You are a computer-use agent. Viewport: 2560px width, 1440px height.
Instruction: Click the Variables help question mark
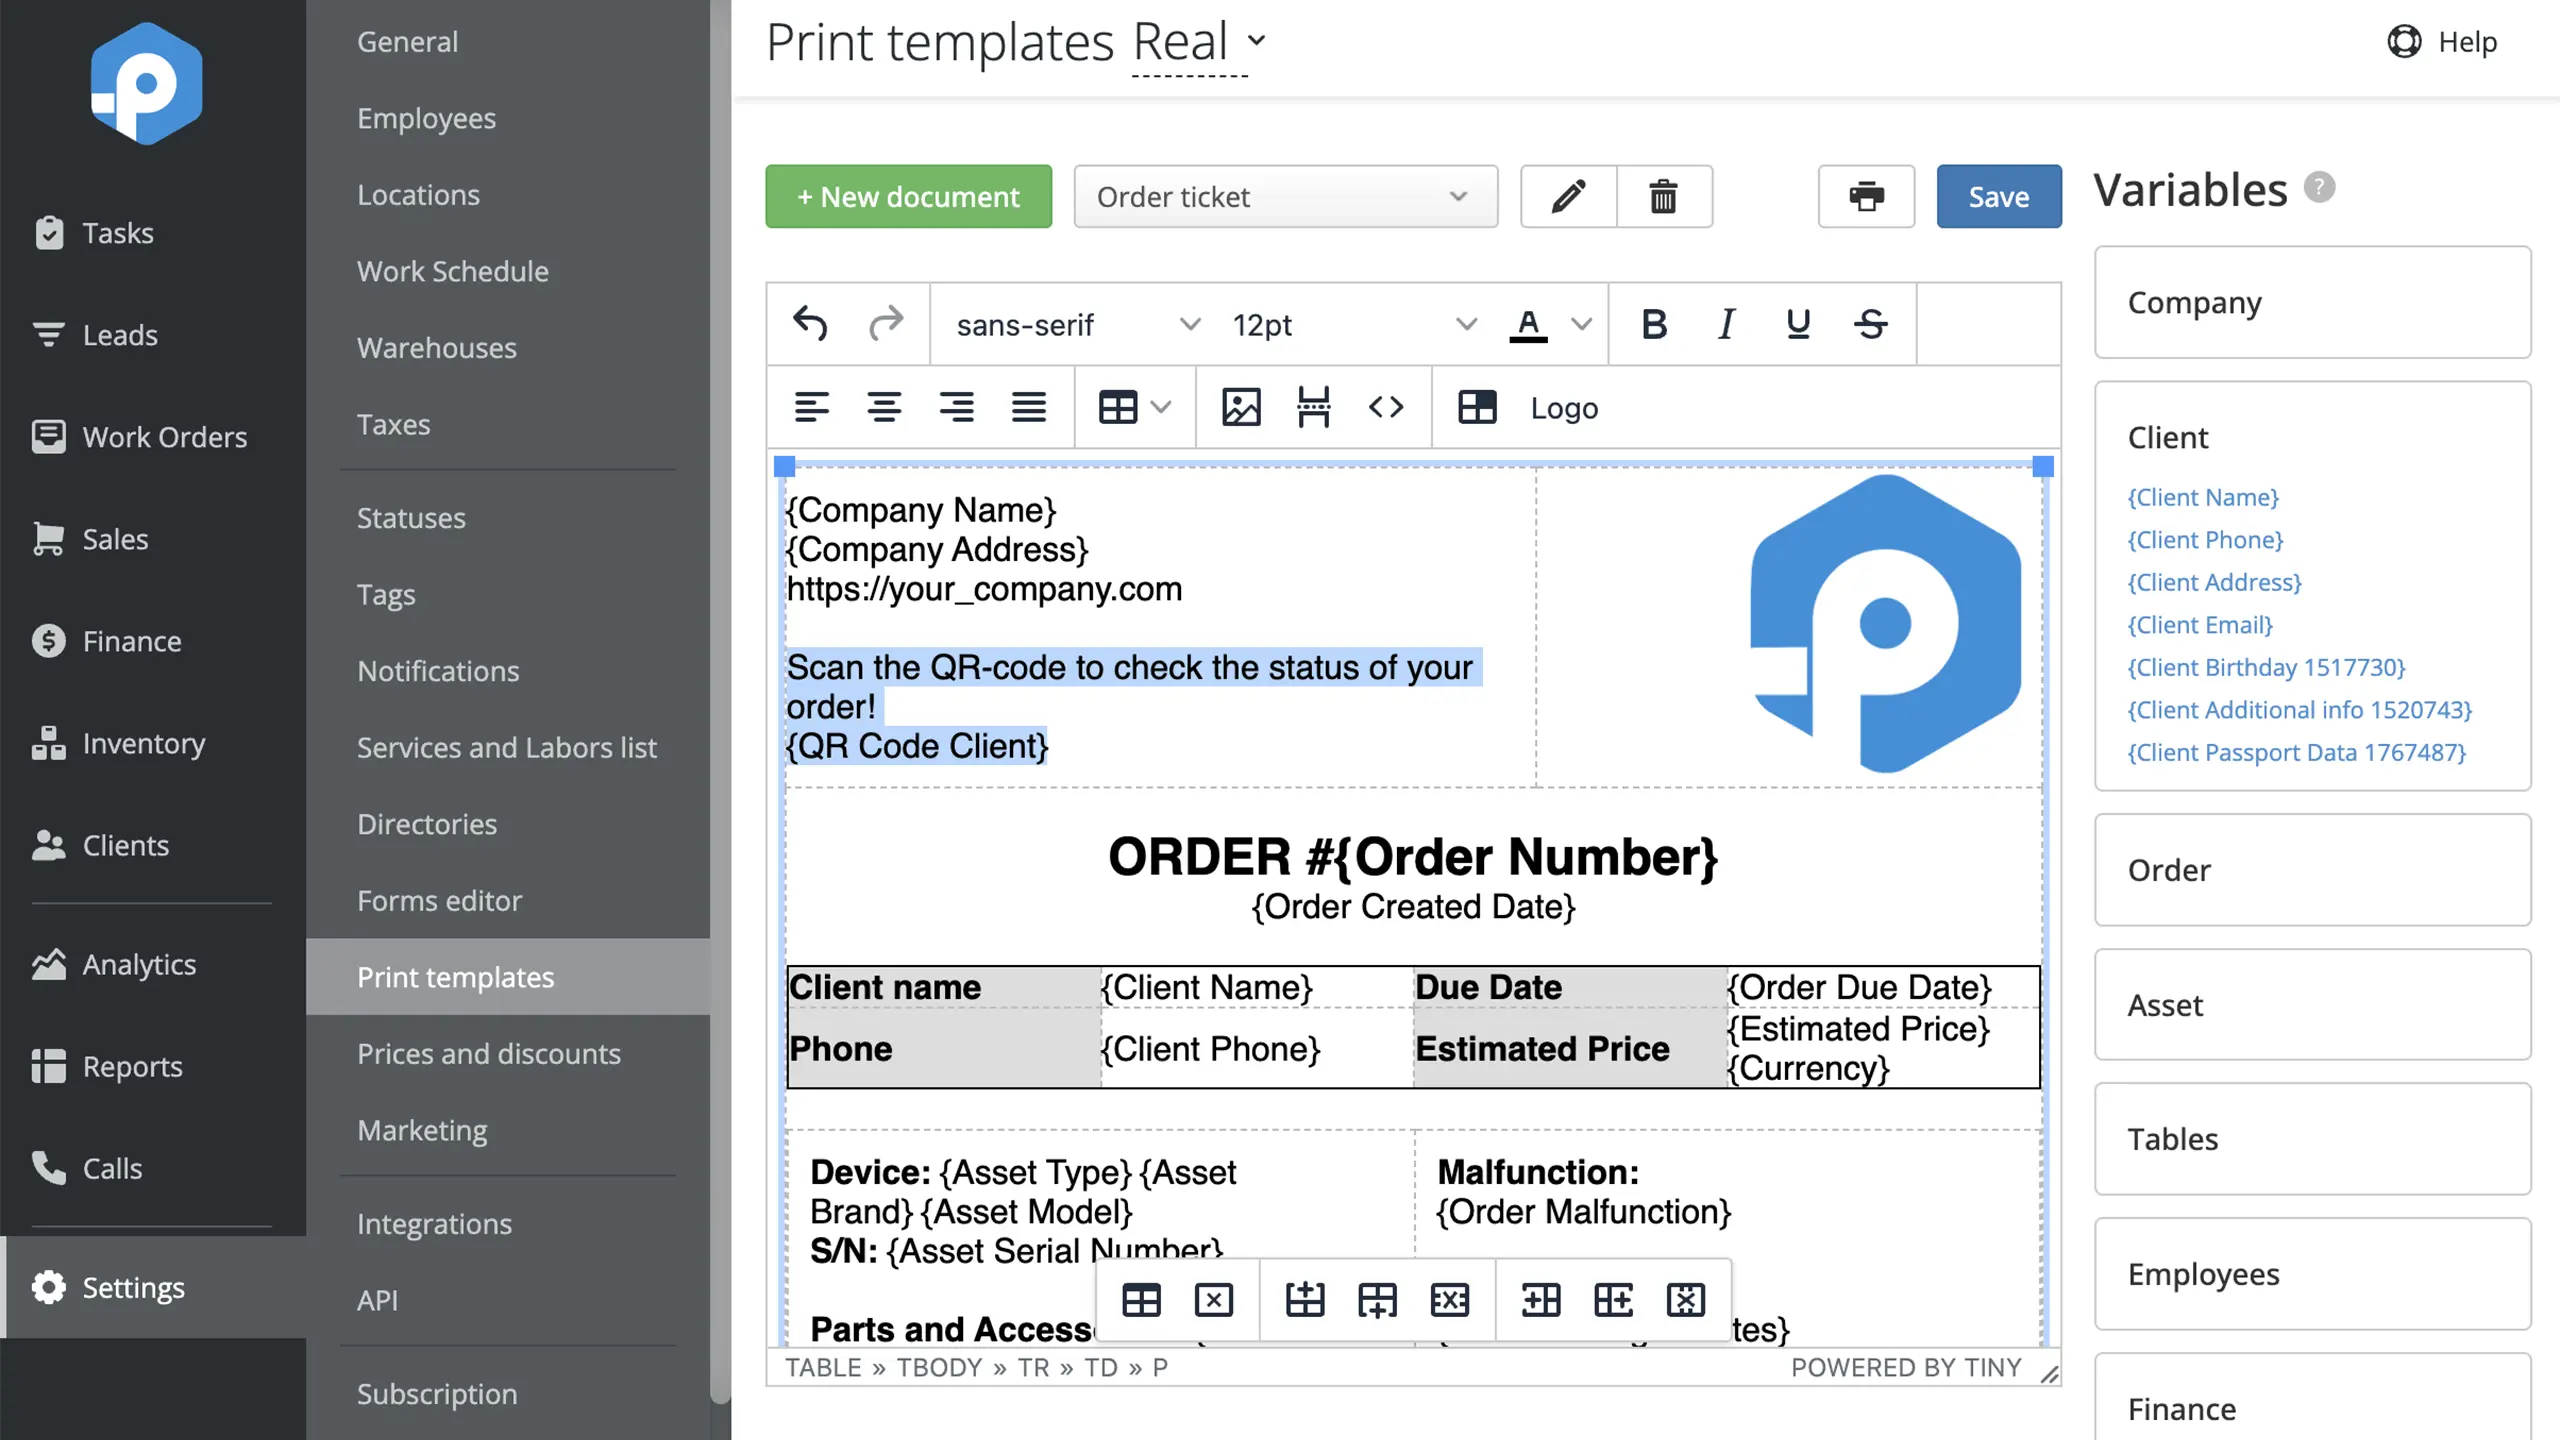2319,188
